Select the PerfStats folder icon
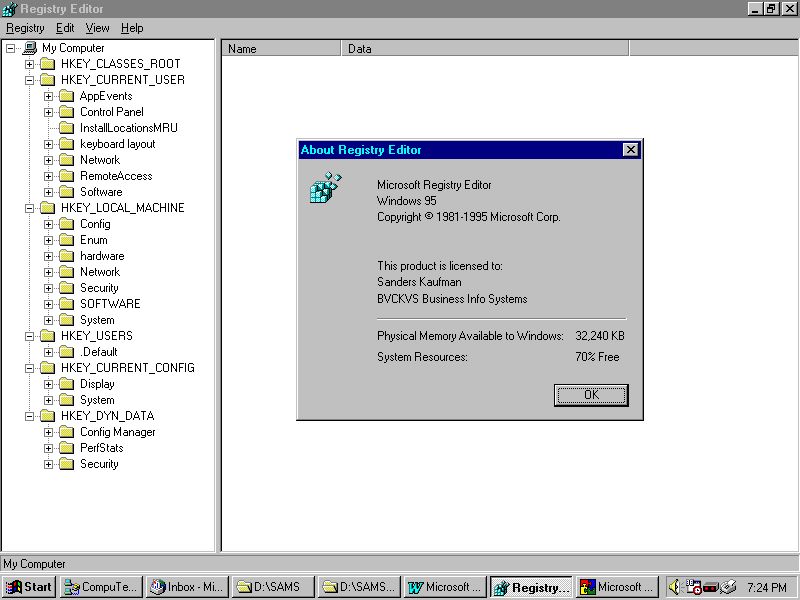The width and height of the screenshot is (800, 600). click(67, 448)
